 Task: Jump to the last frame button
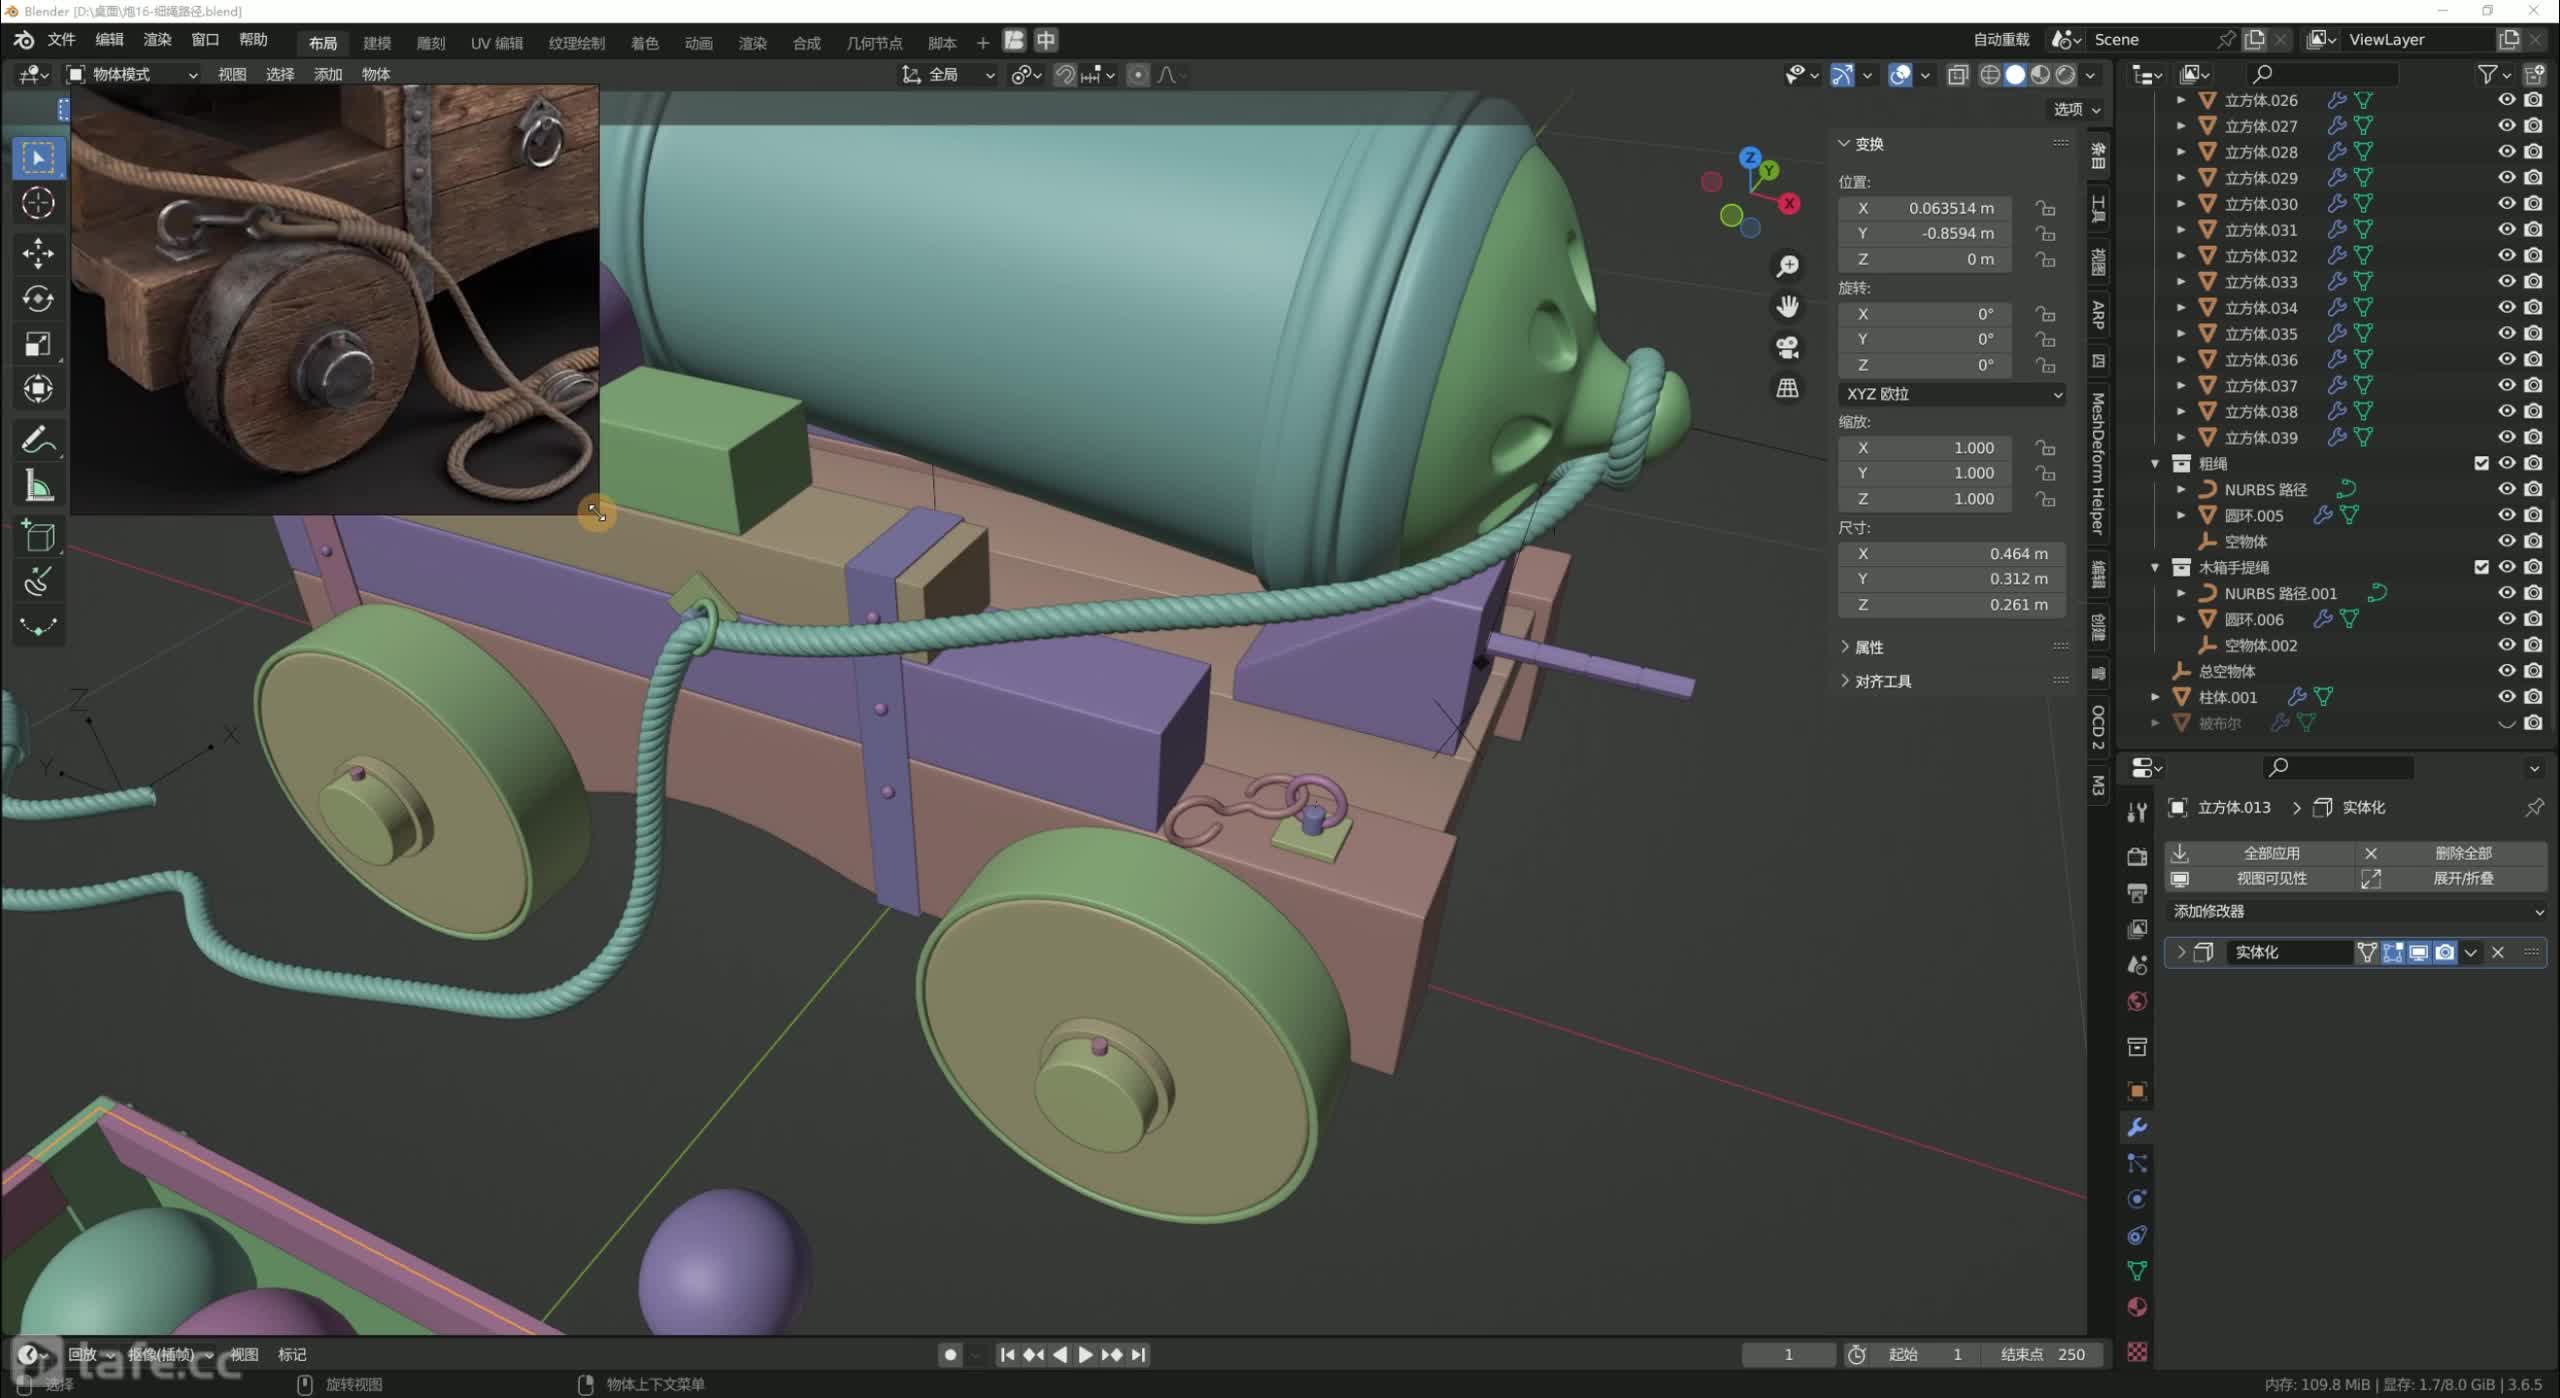pos(1138,1355)
